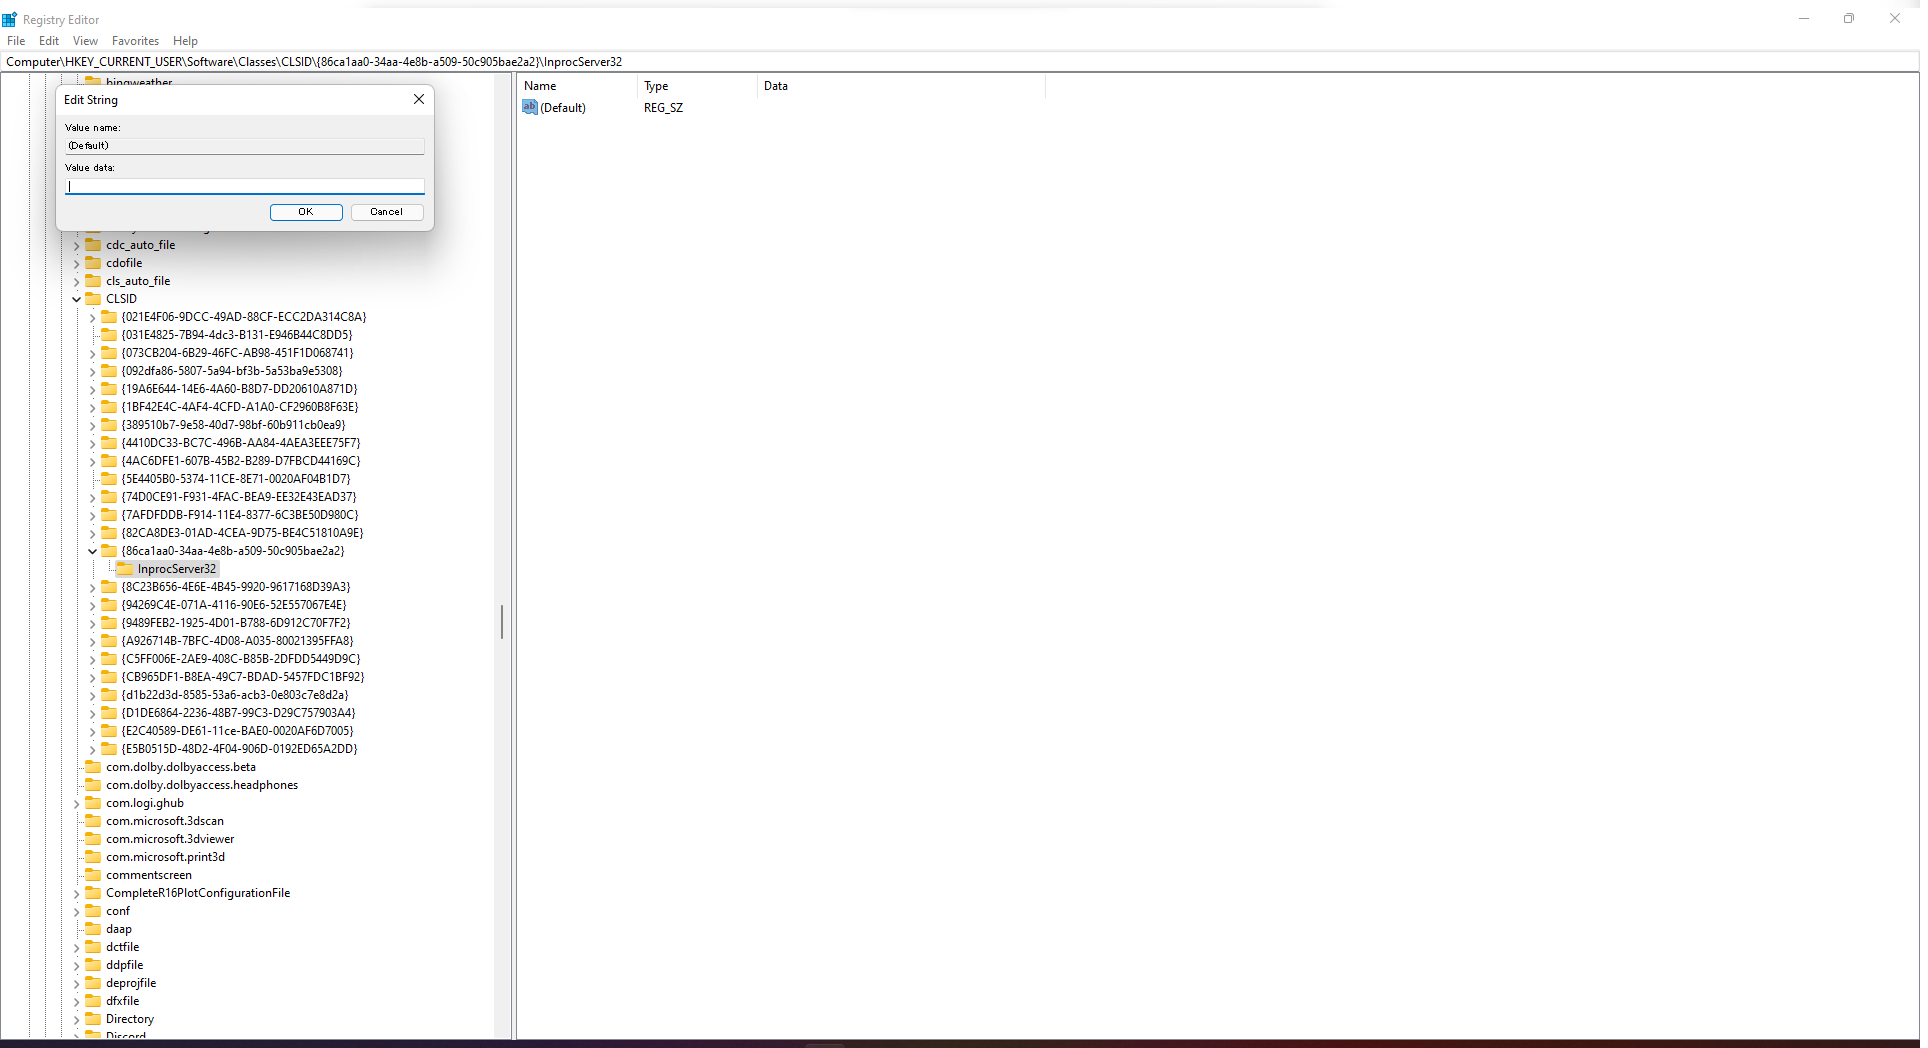The width and height of the screenshot is (1928, 1048).
Task: Click the Registry Editor title bar icon
Action: 10,19
